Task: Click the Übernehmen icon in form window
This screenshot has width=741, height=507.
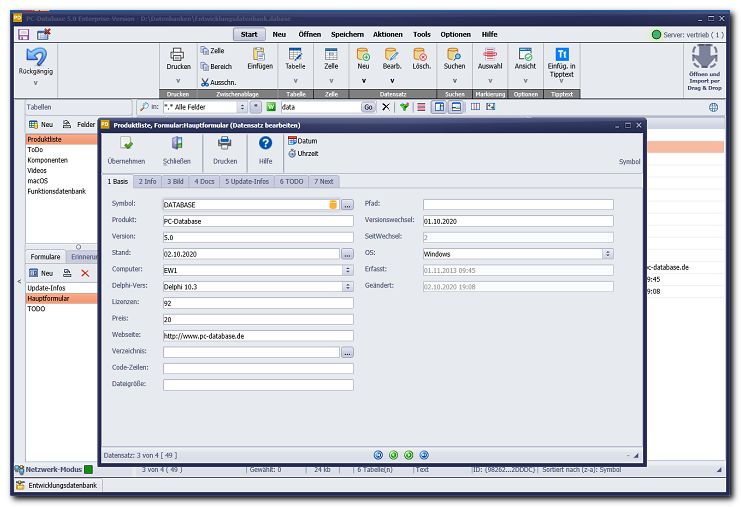Action: tap(126, 143)
